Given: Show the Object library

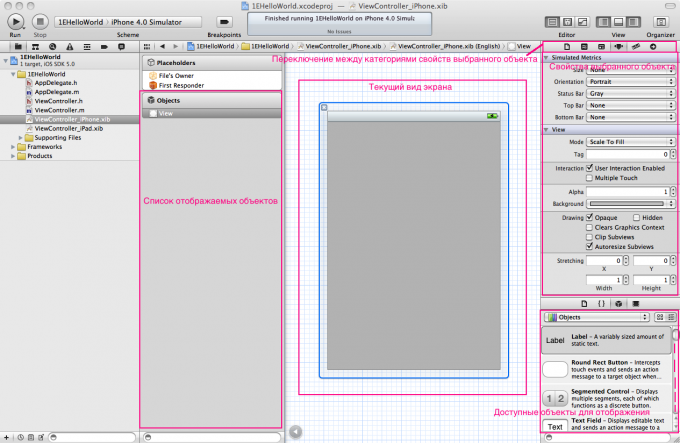Looking at the screenshot, I should coord(619,303).
